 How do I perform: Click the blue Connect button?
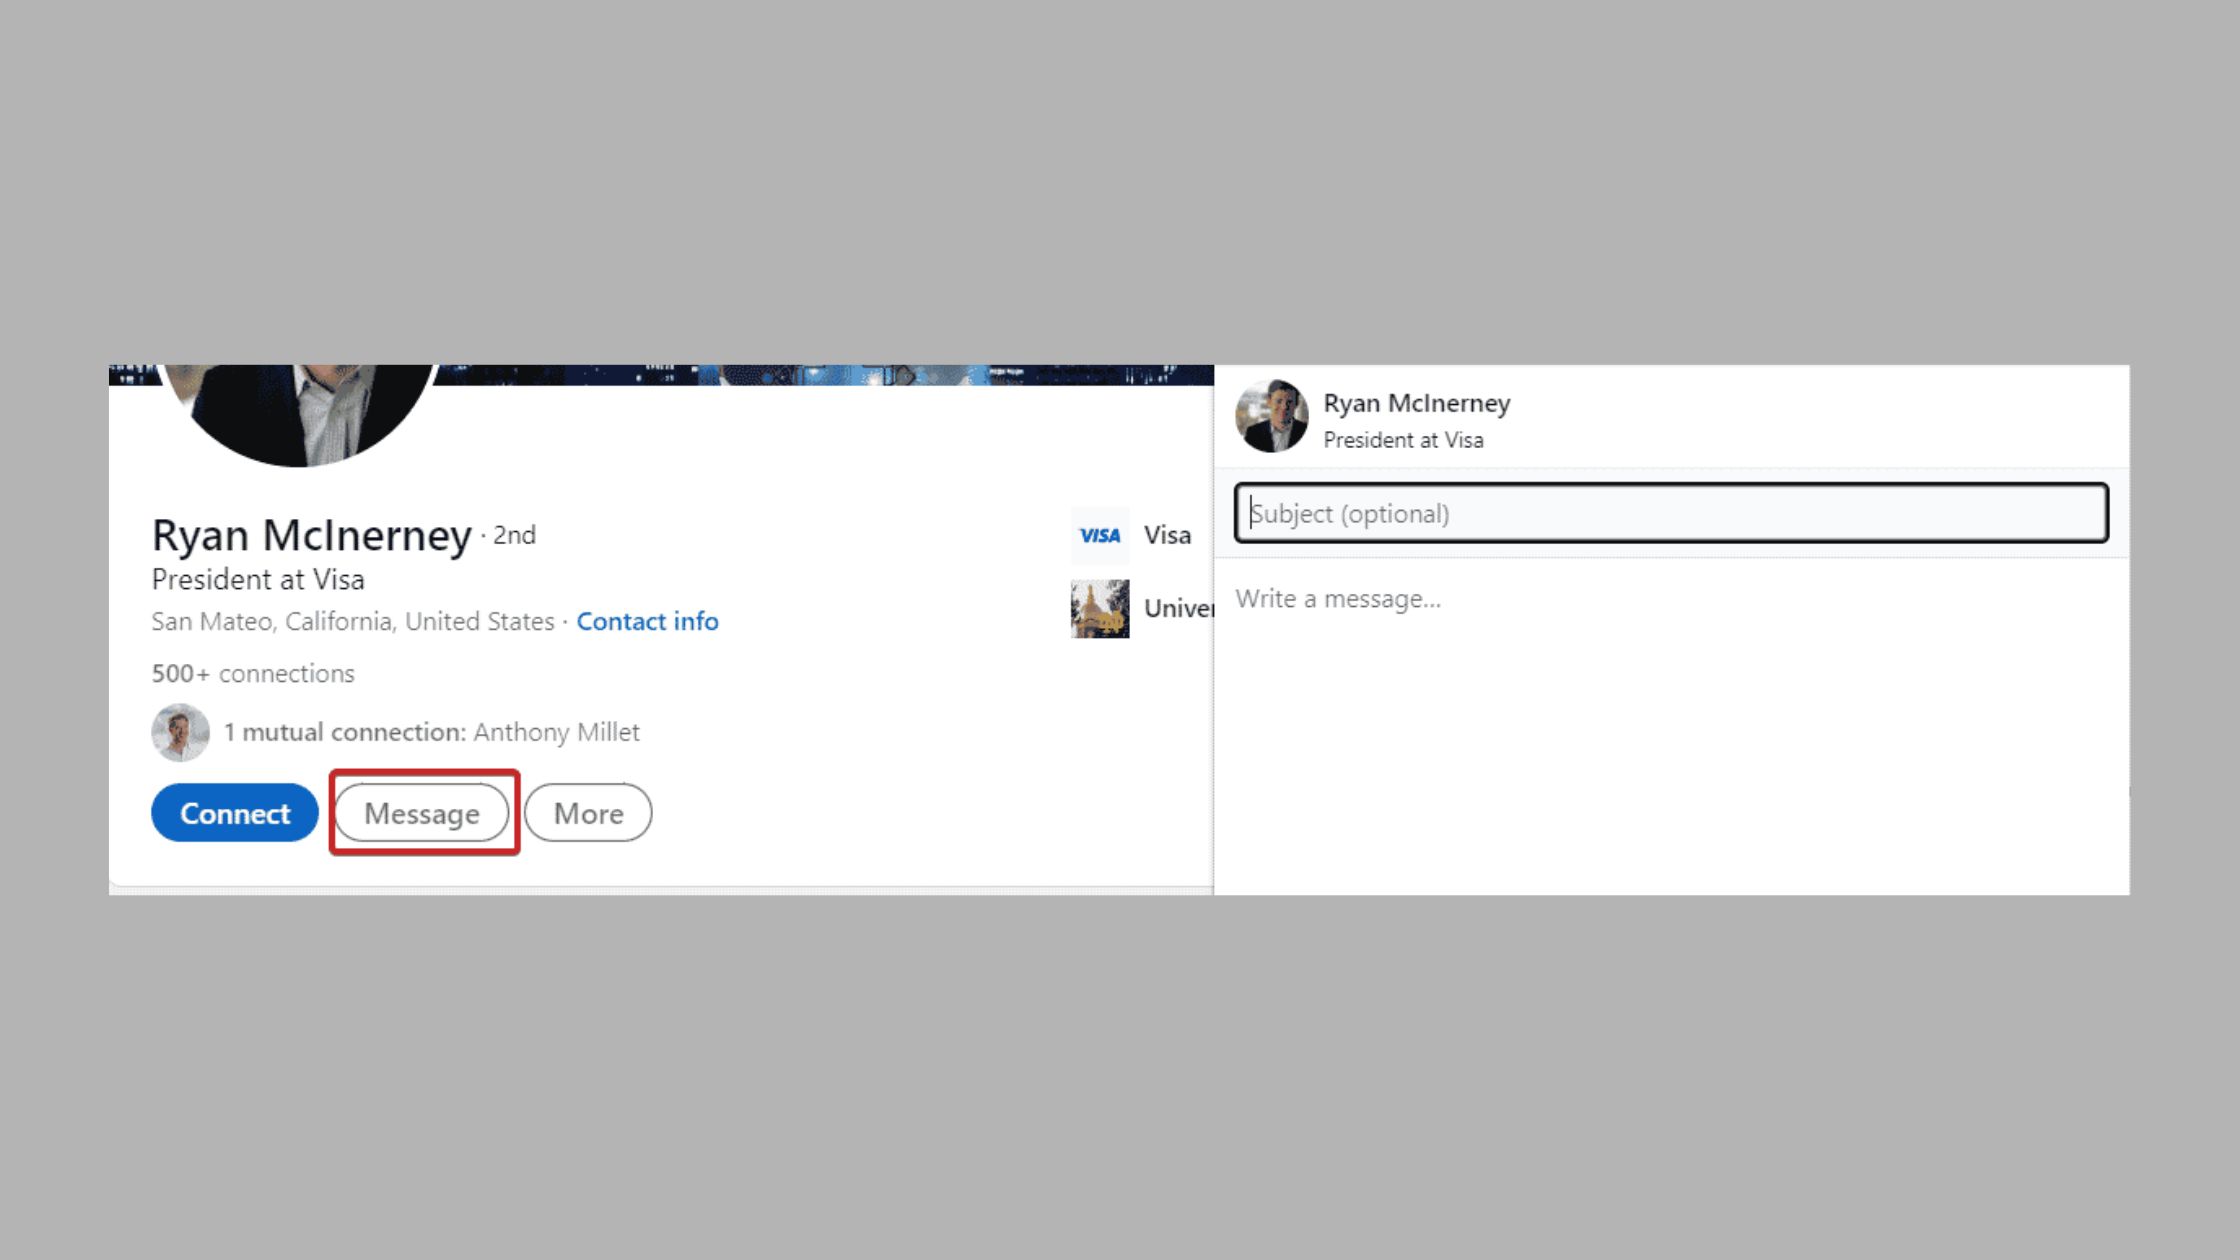click(234, 813)
